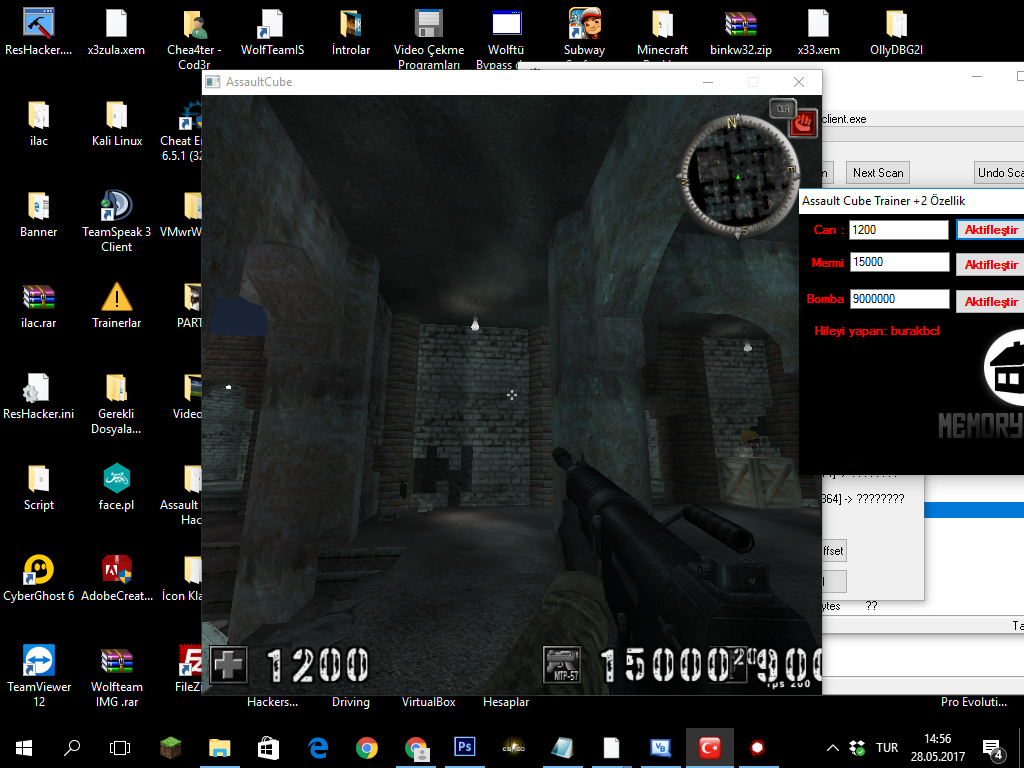This screenshot has width=1024, height=768.
Task: Open the Windows Start menu
Action: (24, 748)
